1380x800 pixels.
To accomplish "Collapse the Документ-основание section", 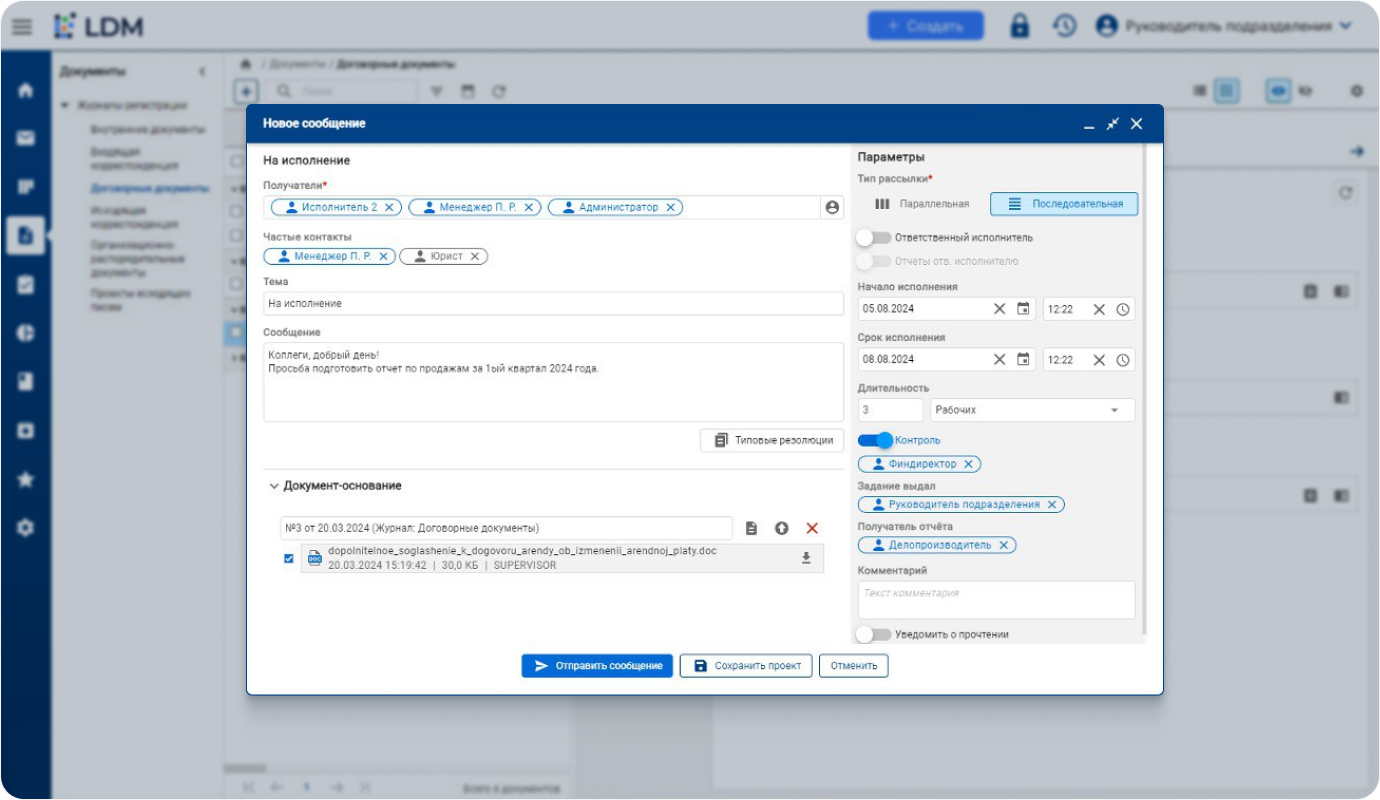I will (x=275, y=486).
